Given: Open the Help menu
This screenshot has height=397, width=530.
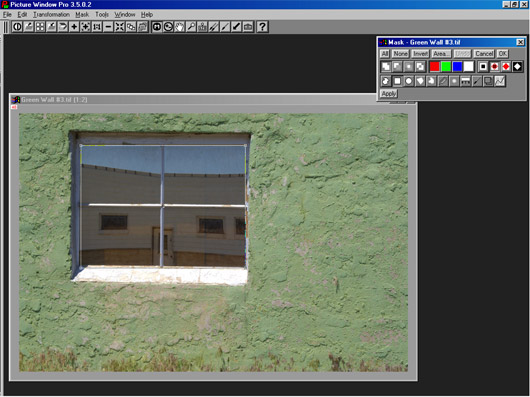Looking at the screenshot, I should [x=147, y=15].
